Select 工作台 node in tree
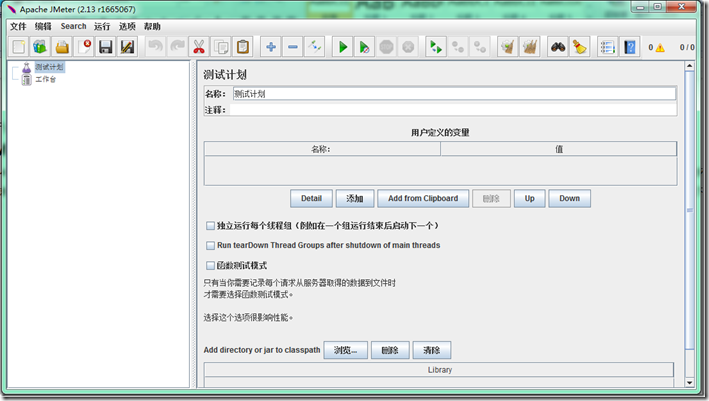The width and height of the screenshot is (709, 401). click(x=45, y=80)
